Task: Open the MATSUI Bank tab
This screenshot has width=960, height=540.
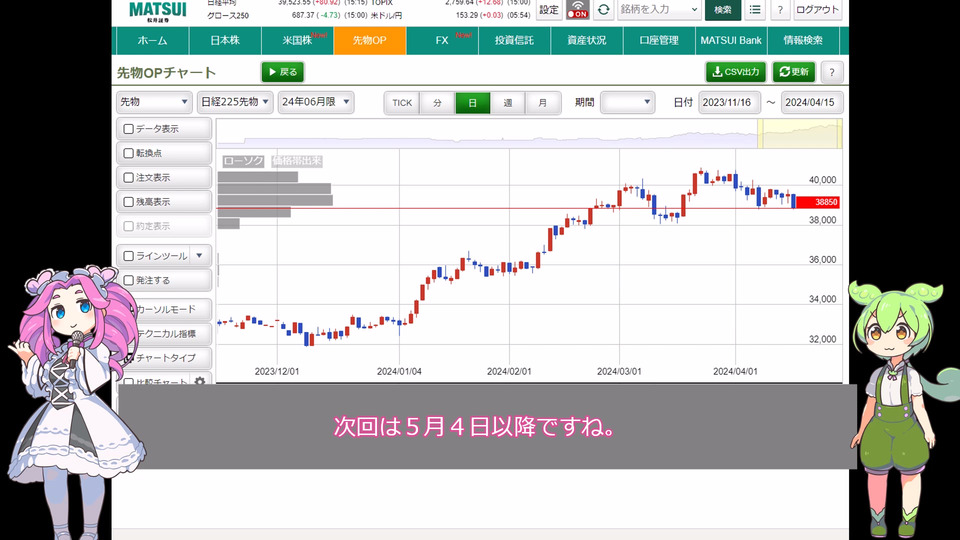Action: click(731, 40)
